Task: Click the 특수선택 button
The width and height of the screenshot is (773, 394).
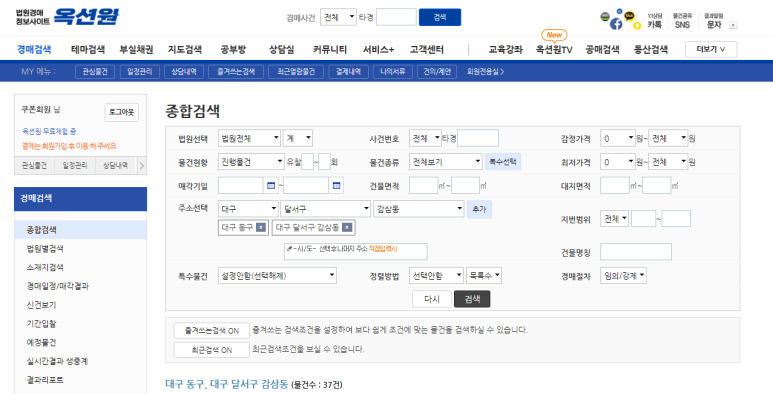Action: (x=502, y=162)
